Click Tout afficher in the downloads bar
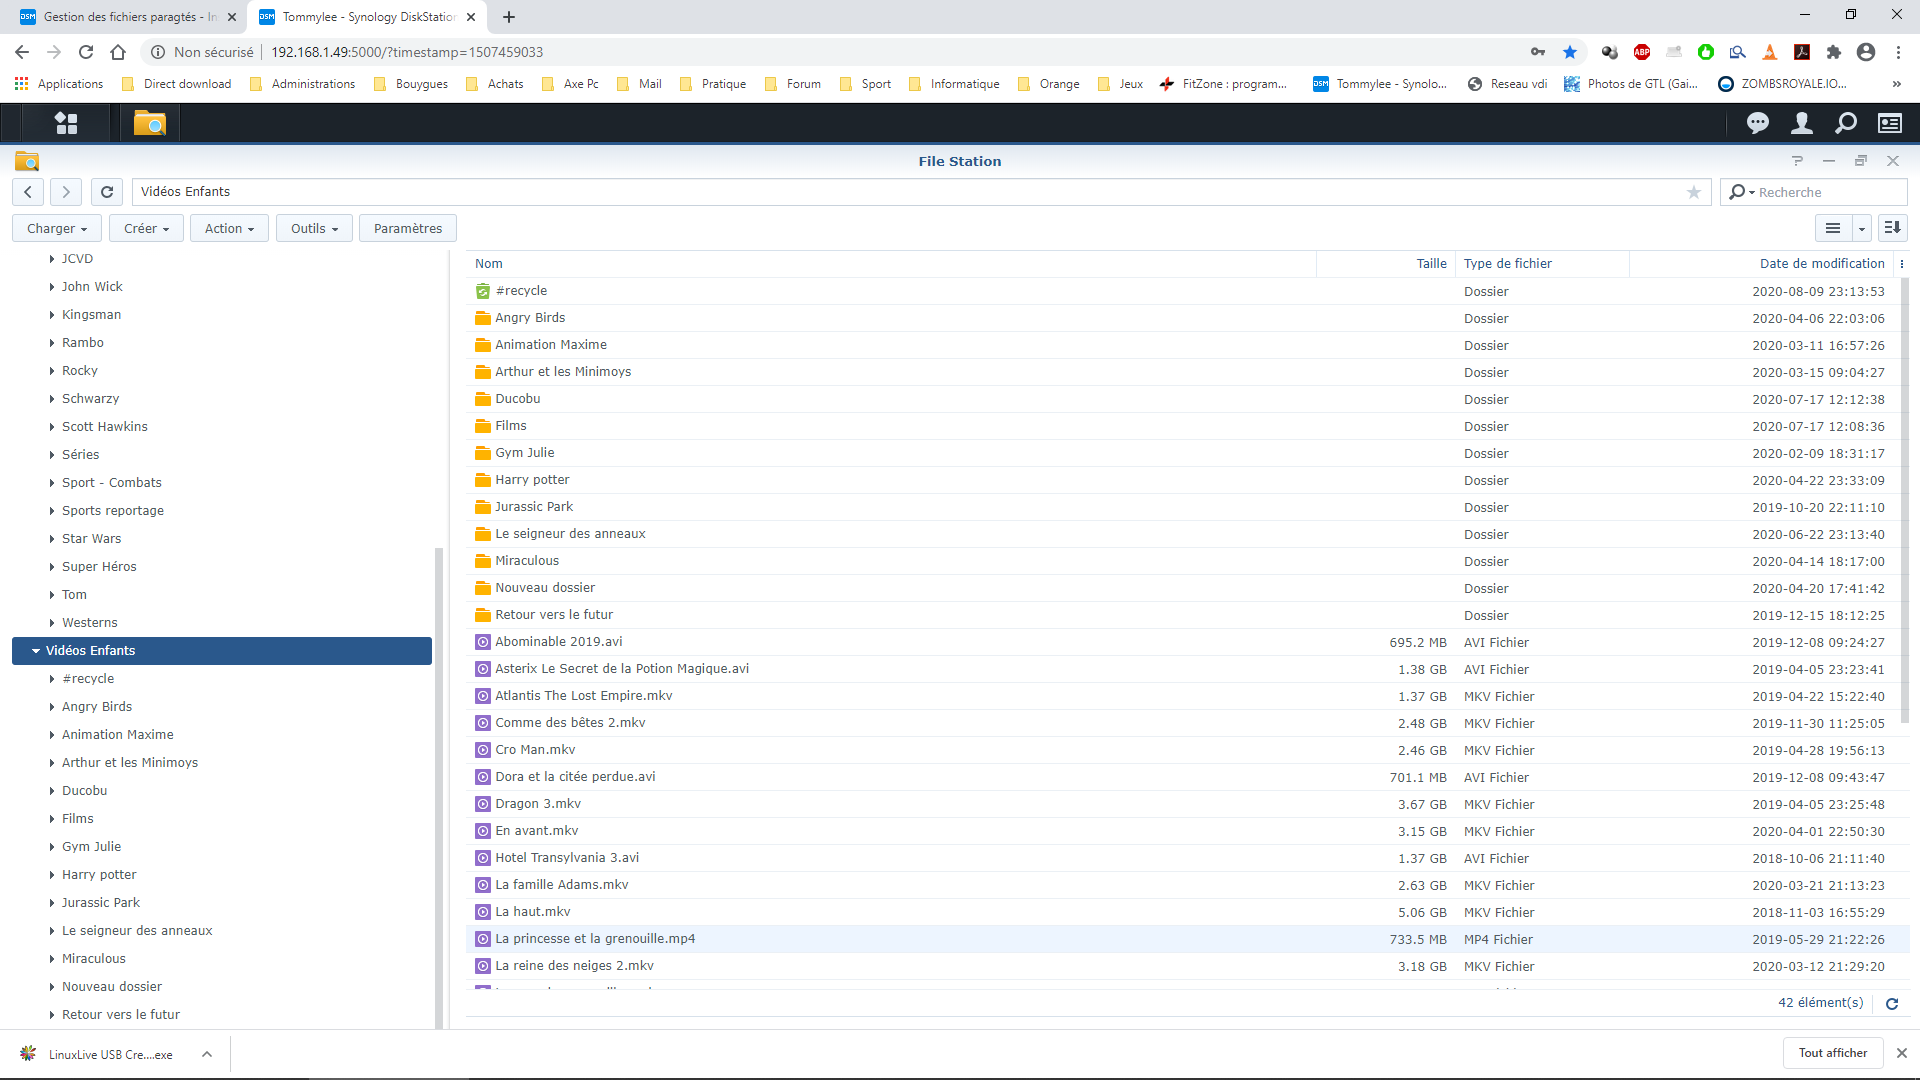Viewport: 1920px width, 1080px height. tap(1832, 1053)
